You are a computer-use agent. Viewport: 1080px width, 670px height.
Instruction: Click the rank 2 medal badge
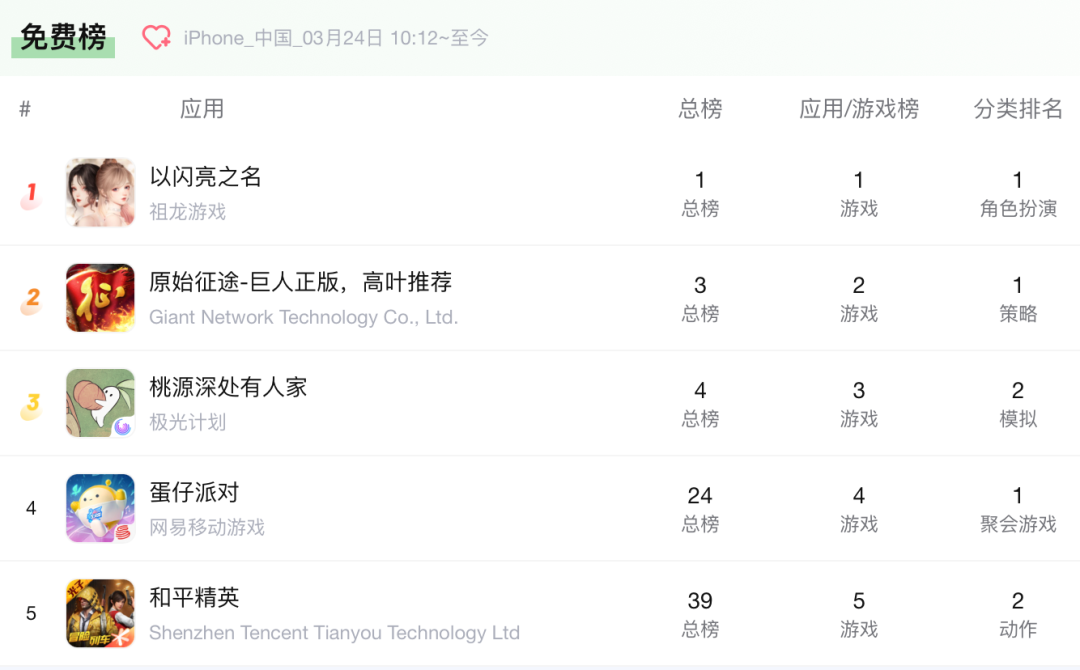pos(31,300)
